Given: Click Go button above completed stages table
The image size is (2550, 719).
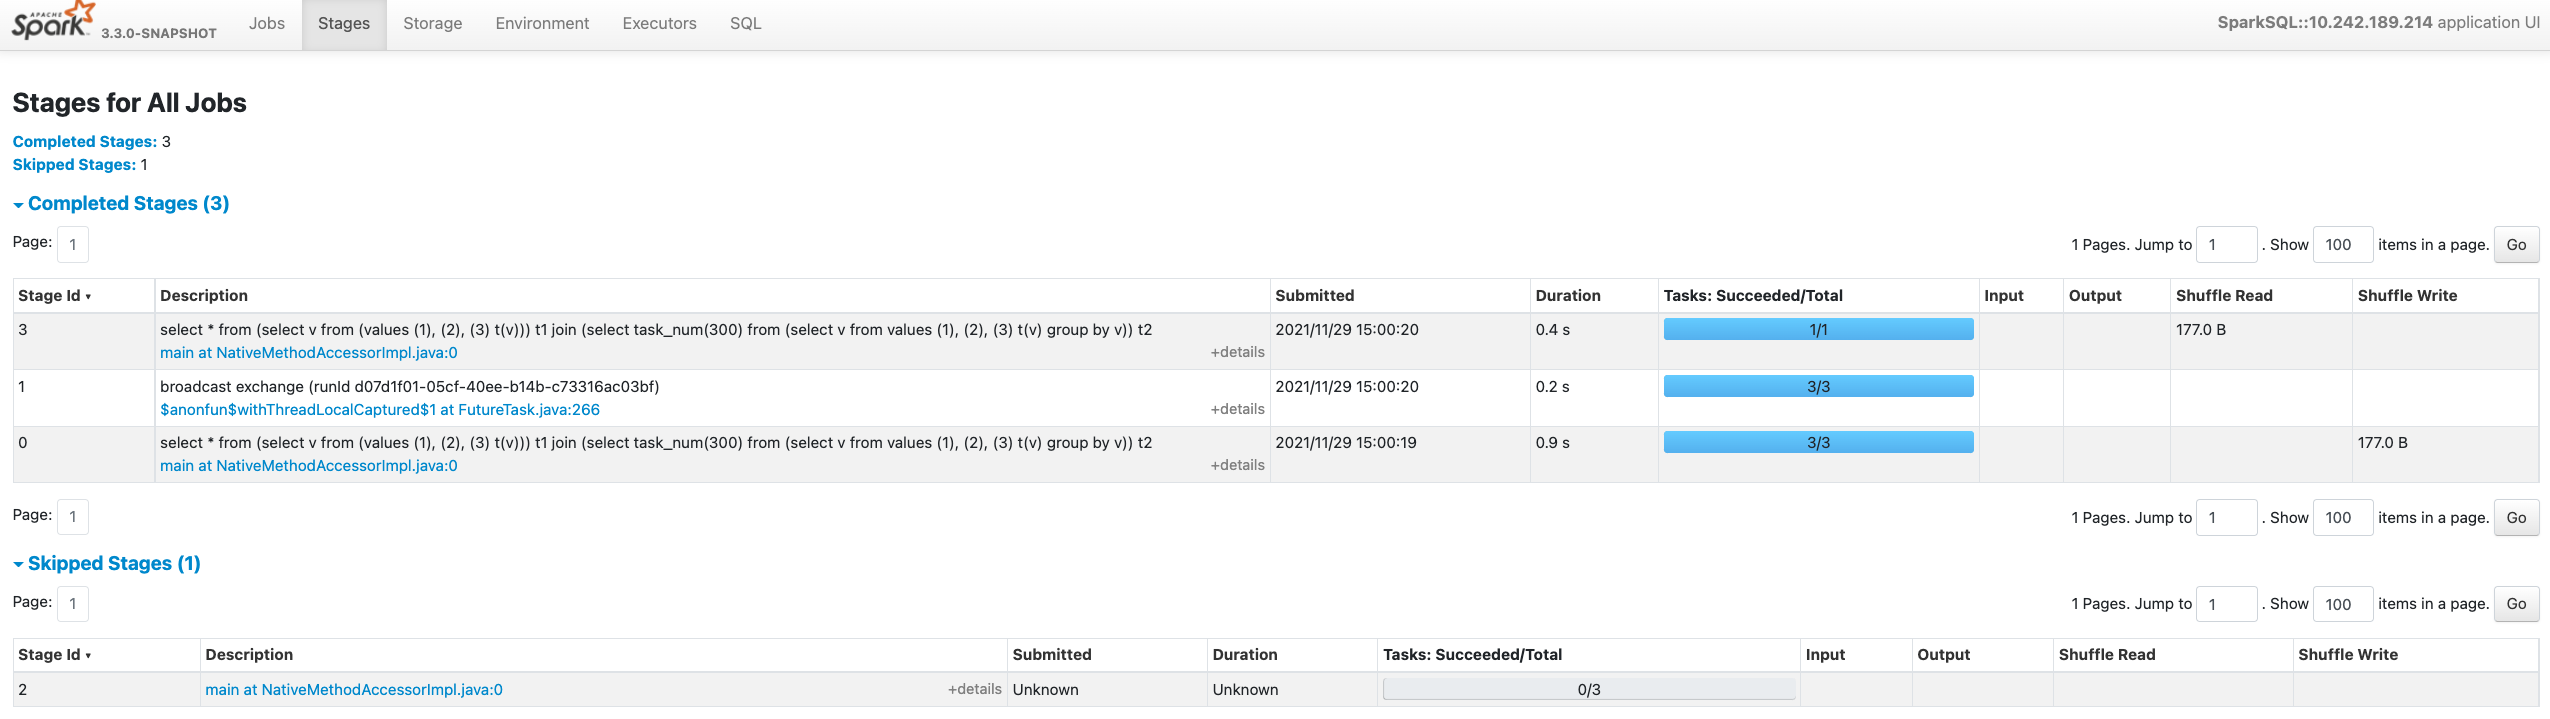Looking at the screenshot, I should click(2516, 245).
